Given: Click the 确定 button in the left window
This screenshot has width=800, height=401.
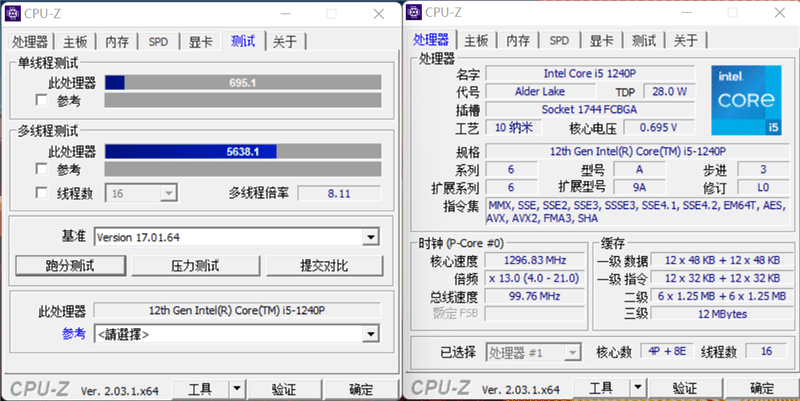Looking at the screenshot, I should [361, 389].
